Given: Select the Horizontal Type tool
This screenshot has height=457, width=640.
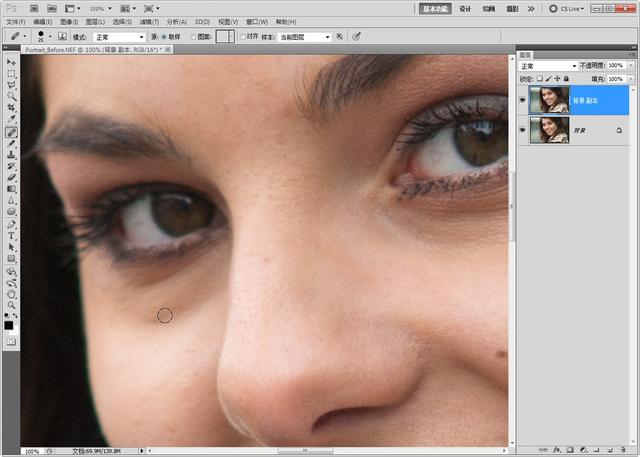Looking at the screenshot, I should (x=11, y=236).
